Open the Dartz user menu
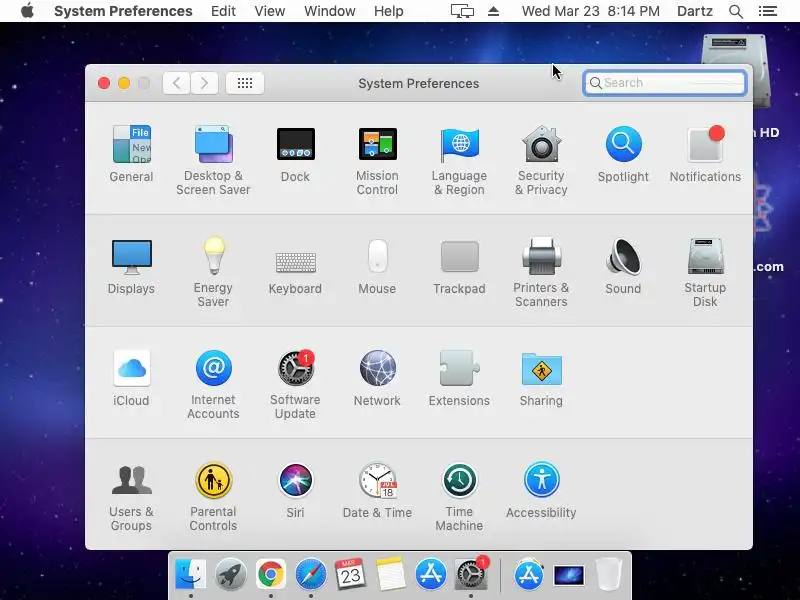 pos(694,11)
